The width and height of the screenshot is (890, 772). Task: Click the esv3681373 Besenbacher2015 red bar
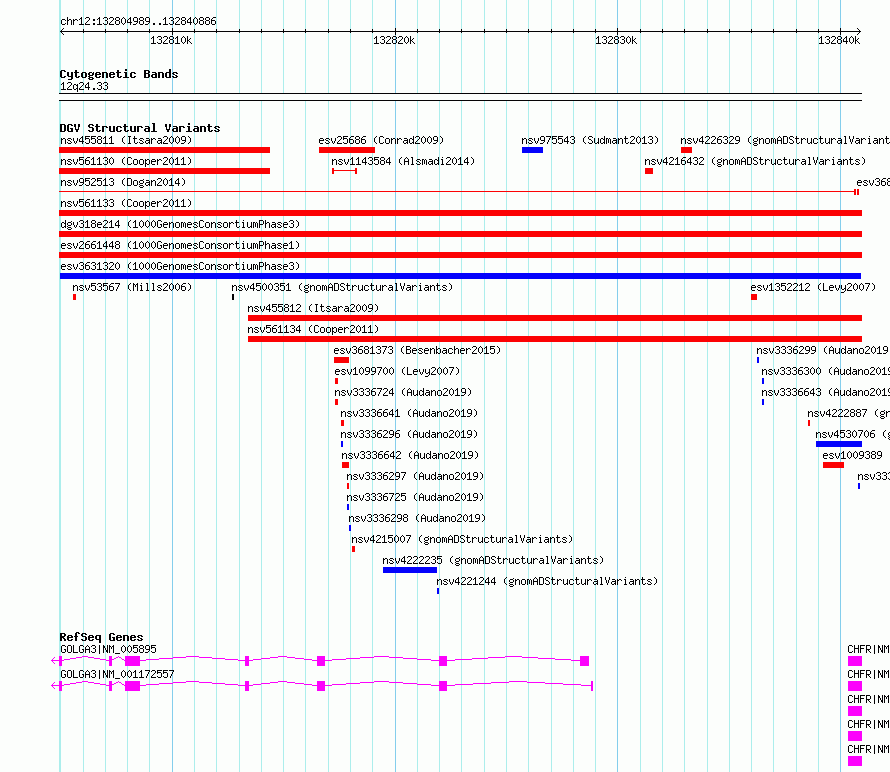click(x=342, y=360)
